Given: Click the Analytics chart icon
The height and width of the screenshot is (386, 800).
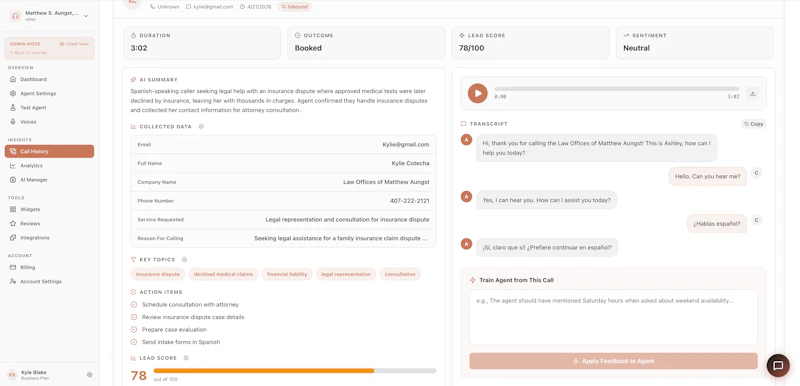Looking at the screenshot, I should (x=13, y=166).
